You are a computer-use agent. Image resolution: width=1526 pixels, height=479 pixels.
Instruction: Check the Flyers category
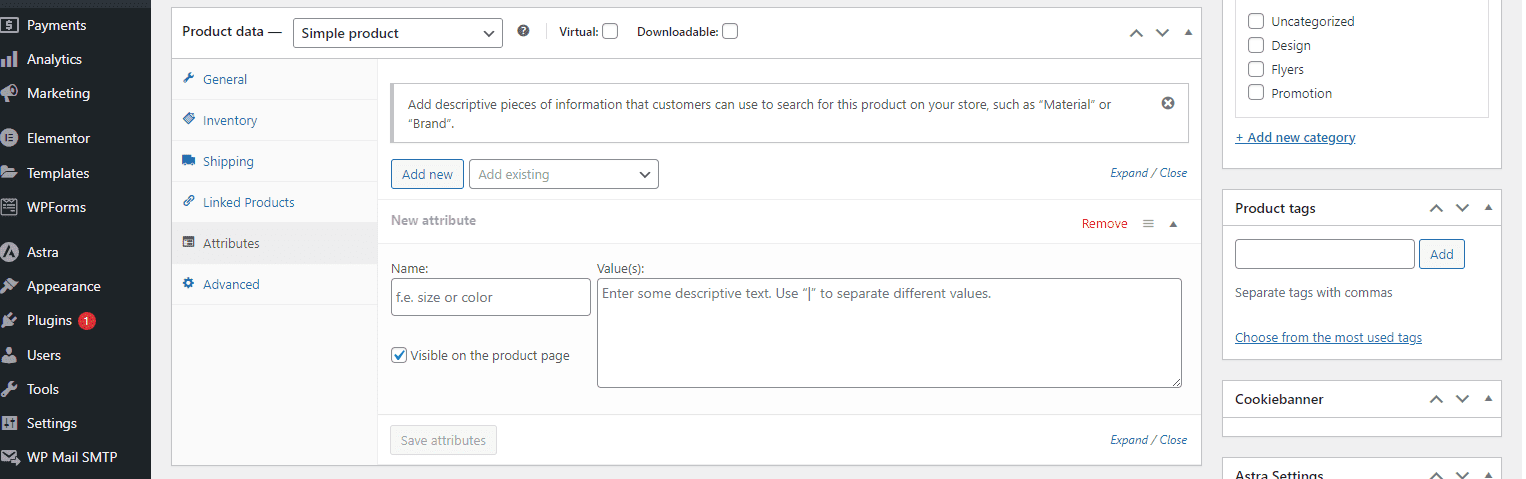click(x=1256, y=69)
